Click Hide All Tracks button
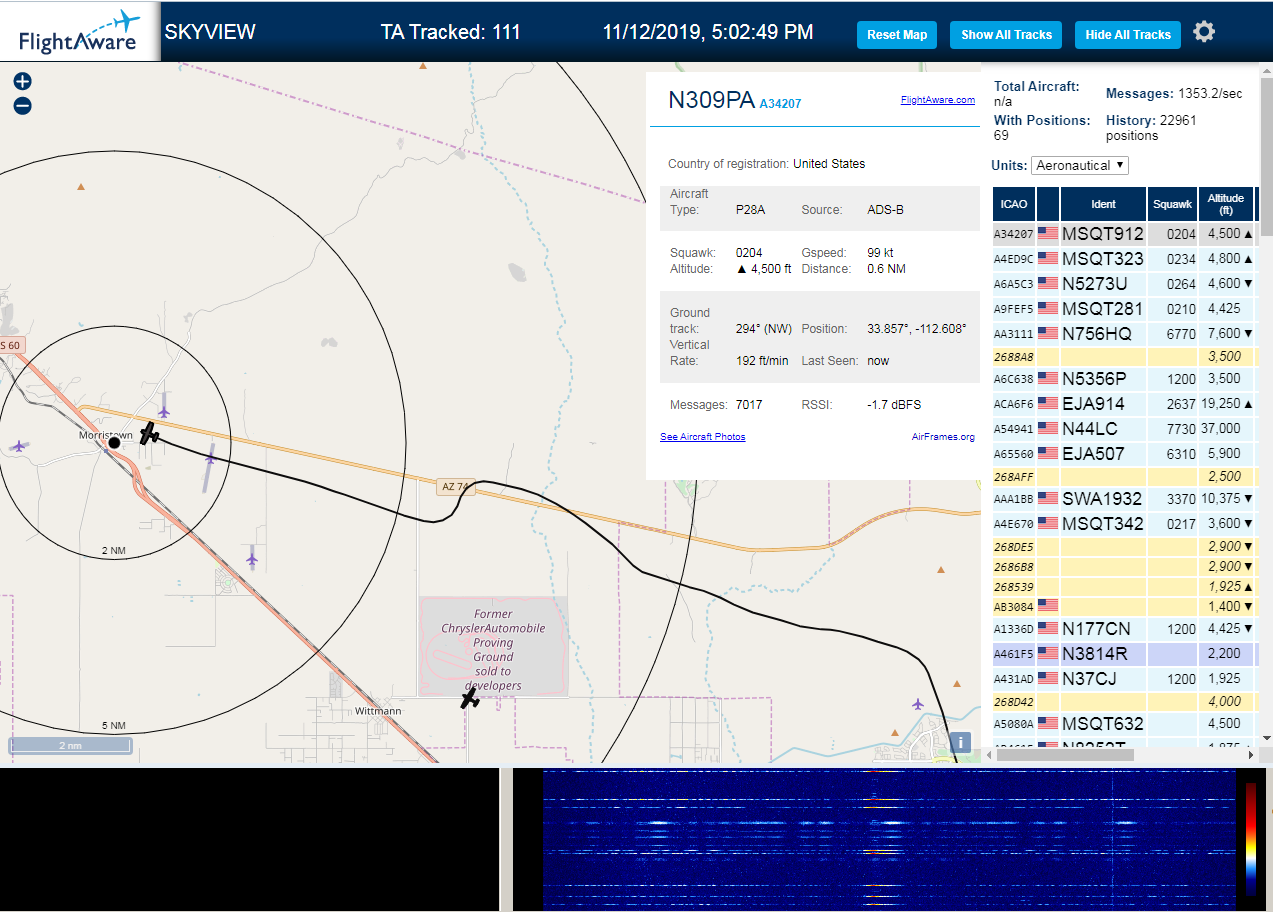Screen dimensions: 1273x913 coord(1128,34)
